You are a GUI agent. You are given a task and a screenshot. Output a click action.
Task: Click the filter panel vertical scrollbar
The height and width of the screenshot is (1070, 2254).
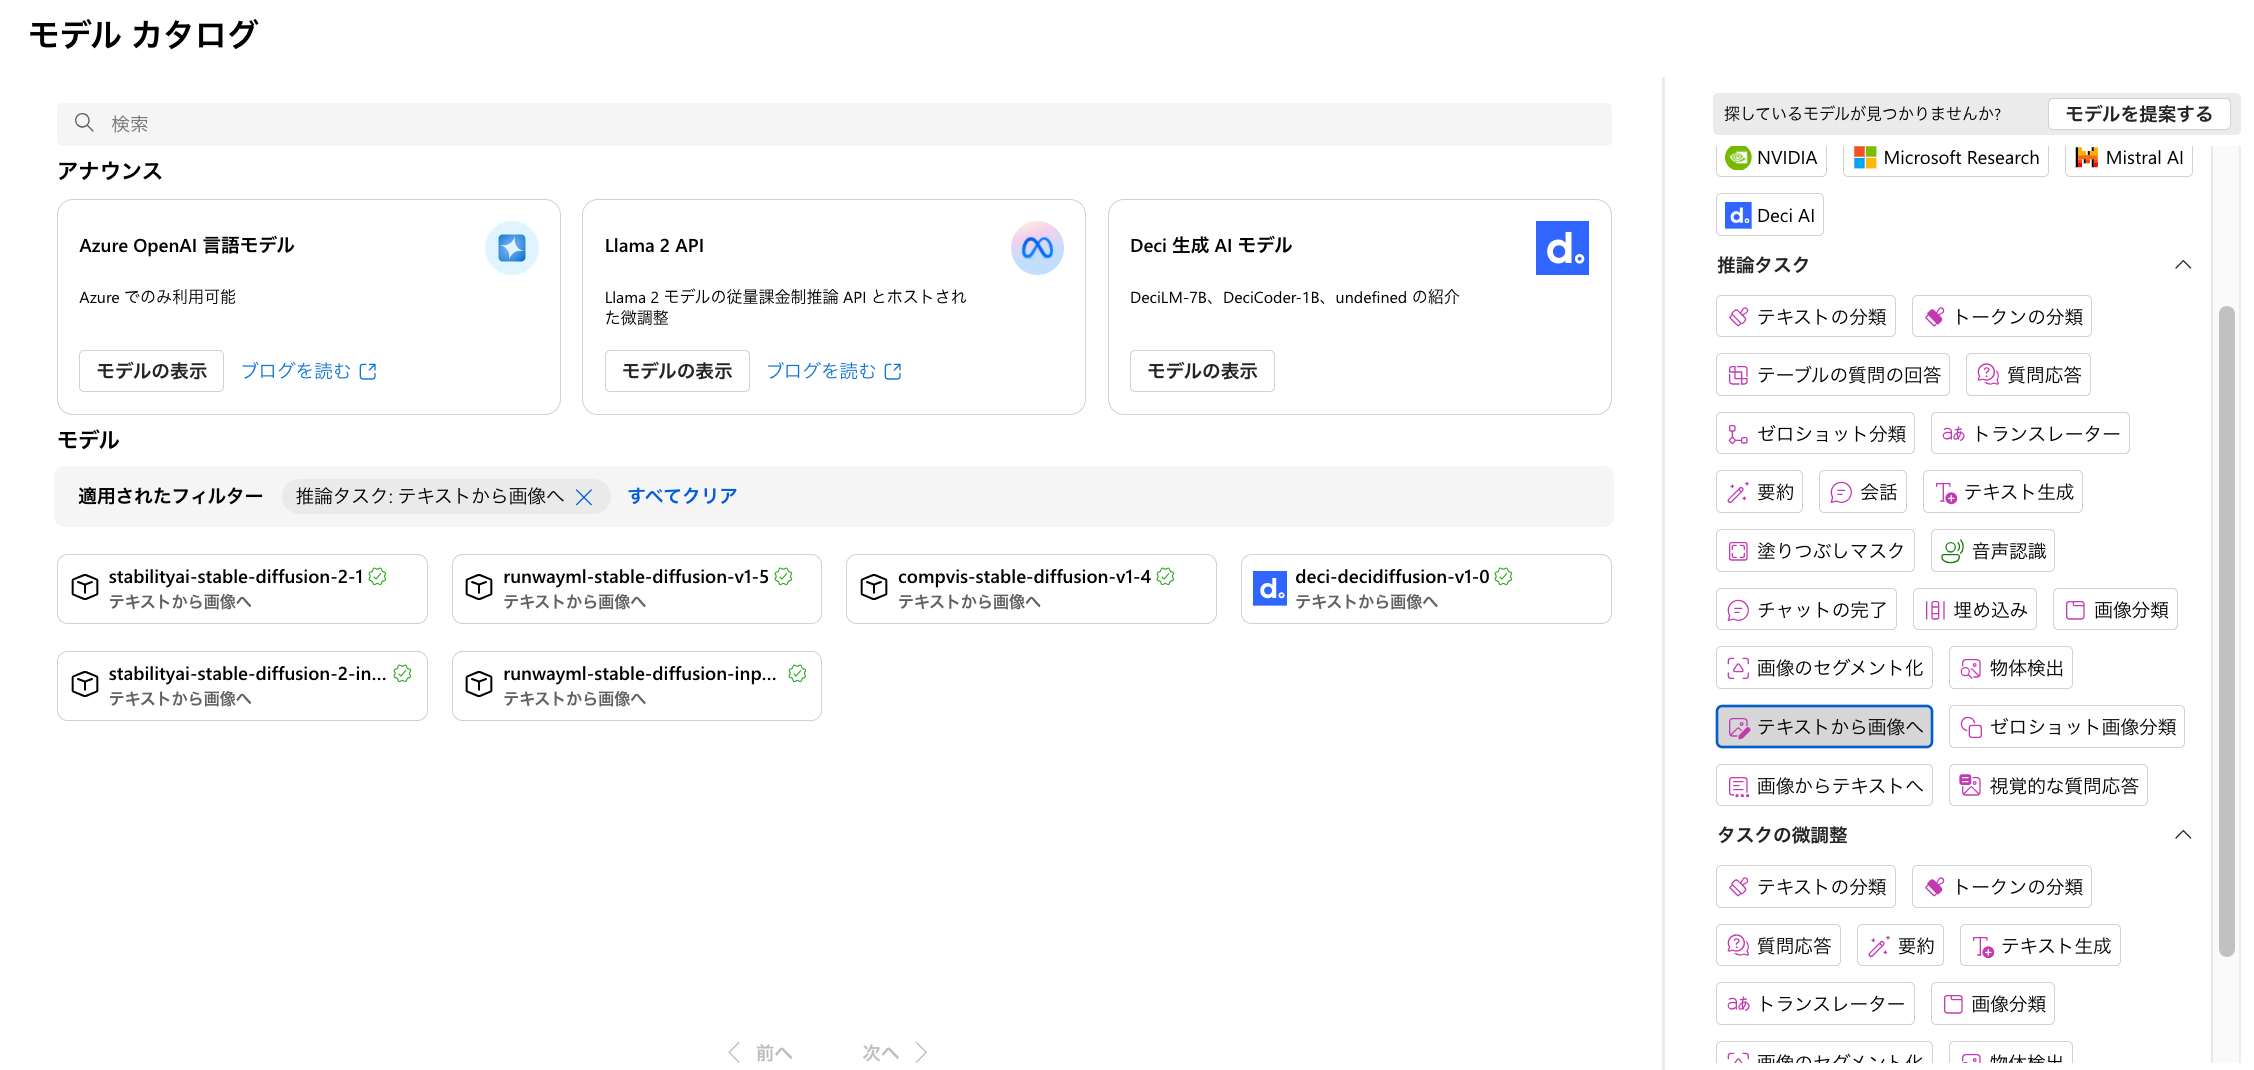(2226, 630)
